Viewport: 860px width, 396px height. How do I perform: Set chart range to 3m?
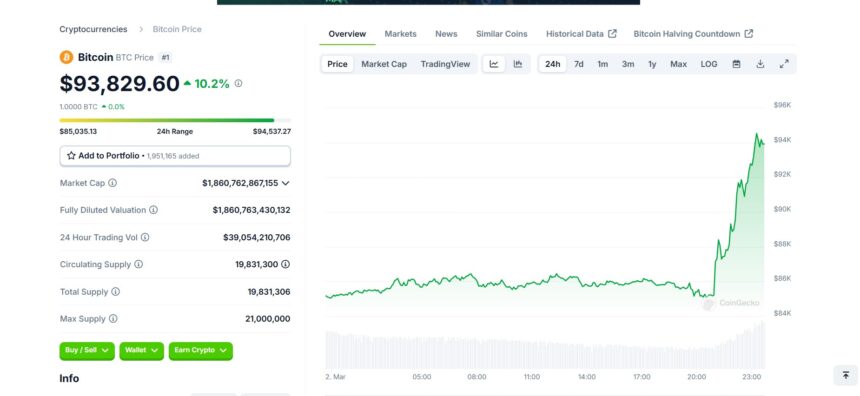click(628, 64)
